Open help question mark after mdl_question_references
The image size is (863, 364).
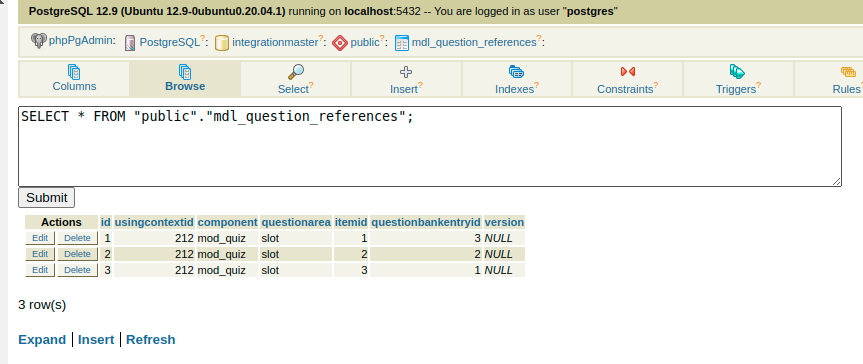click(x=539, y=39)
